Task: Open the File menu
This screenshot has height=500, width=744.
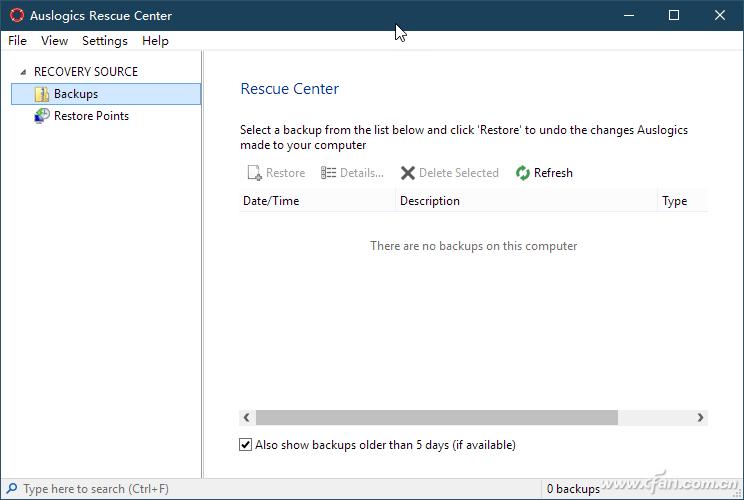Action: click(18, 41)
